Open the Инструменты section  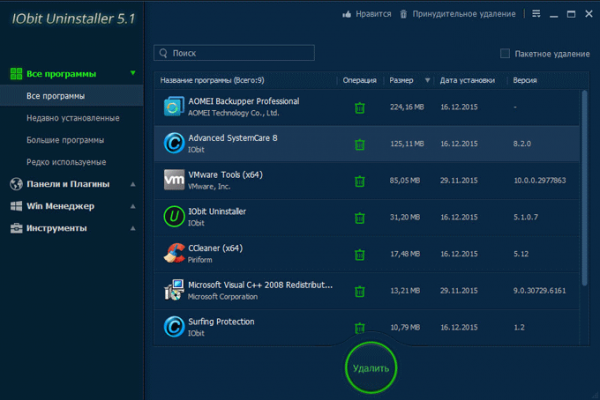click(57, 228)
